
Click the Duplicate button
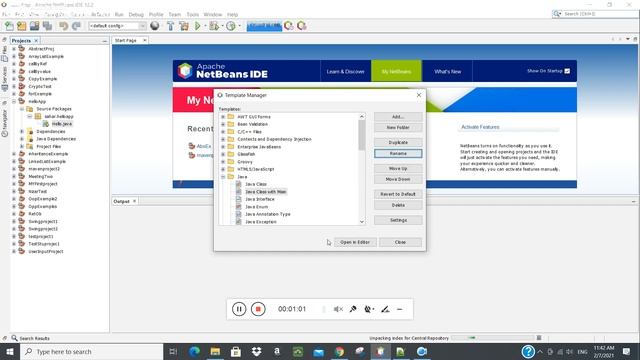[x=398, y=142]
